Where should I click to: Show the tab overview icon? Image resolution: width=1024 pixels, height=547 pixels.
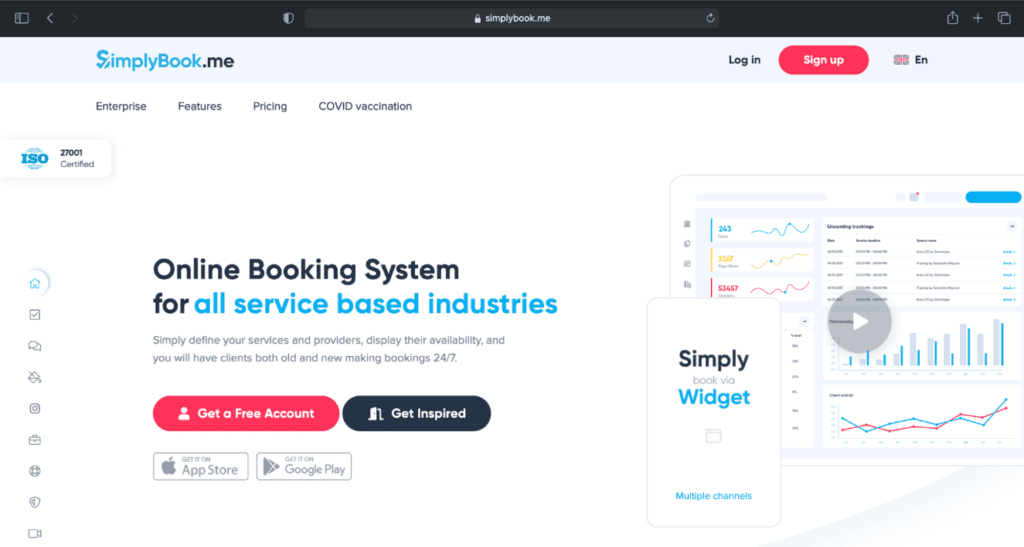click(1004, 18)
